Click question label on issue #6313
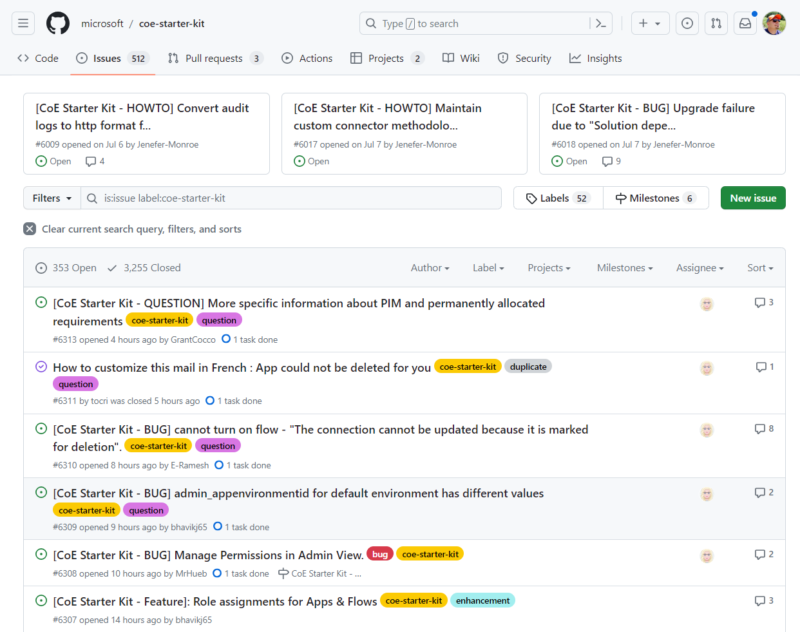The width and height of the screenshot is (800, 632). 219,320
